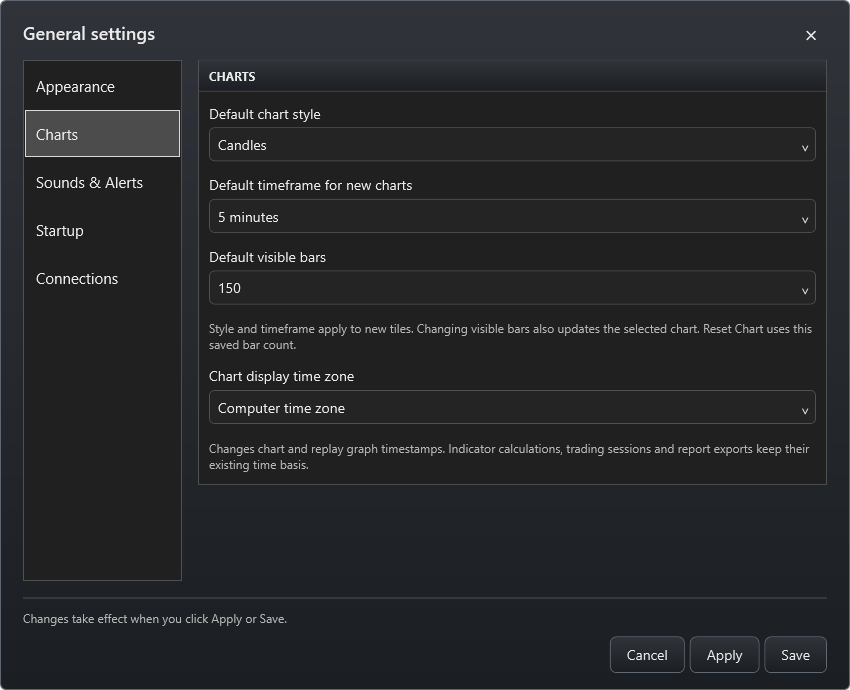Viewport: 850px width, 690px height.
Task: Click the note about chart and replay timestamps
Action: point(509,457)
